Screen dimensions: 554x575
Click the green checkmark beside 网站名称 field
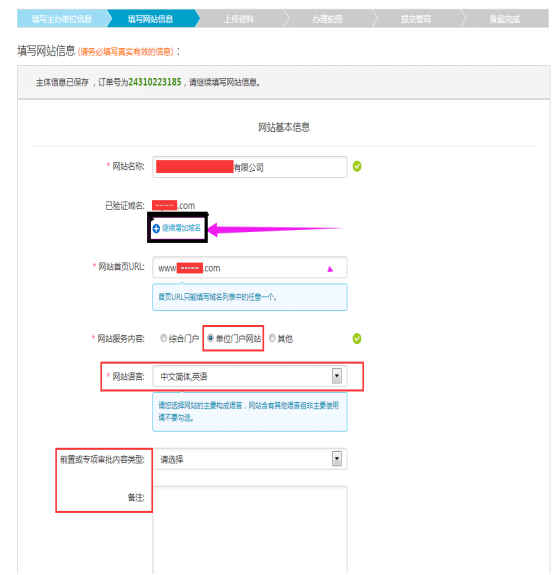click(357, 166)
